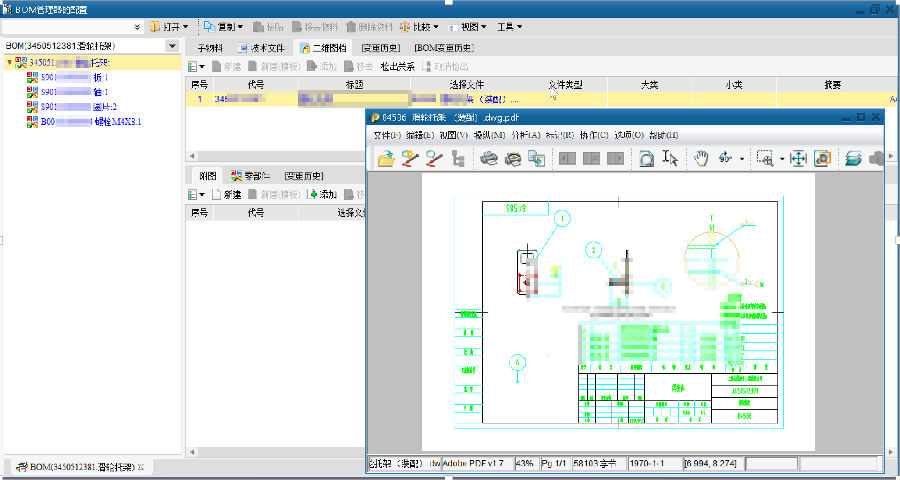Select the text cursor selection tool
Viewport: 900px width, 480px height.
point(671,158)
